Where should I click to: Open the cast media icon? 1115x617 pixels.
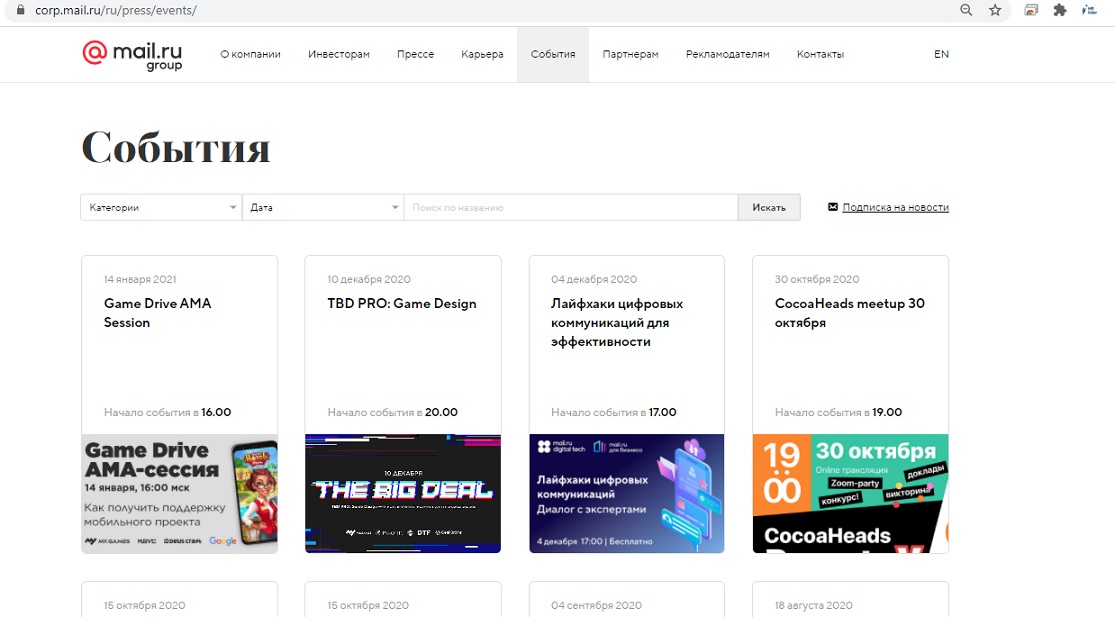(1031, 10)
